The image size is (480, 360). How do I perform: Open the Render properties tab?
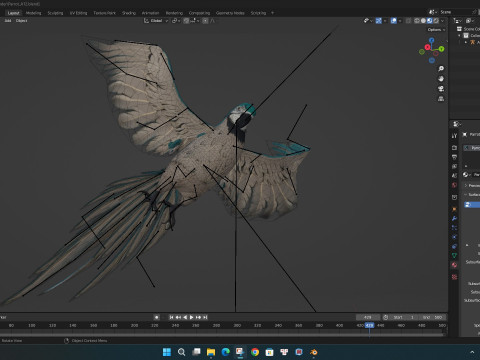454,147
